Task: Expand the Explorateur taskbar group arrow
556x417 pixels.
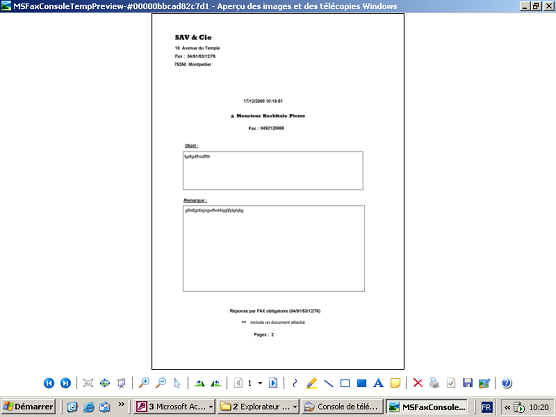Action: click(294, 407)
